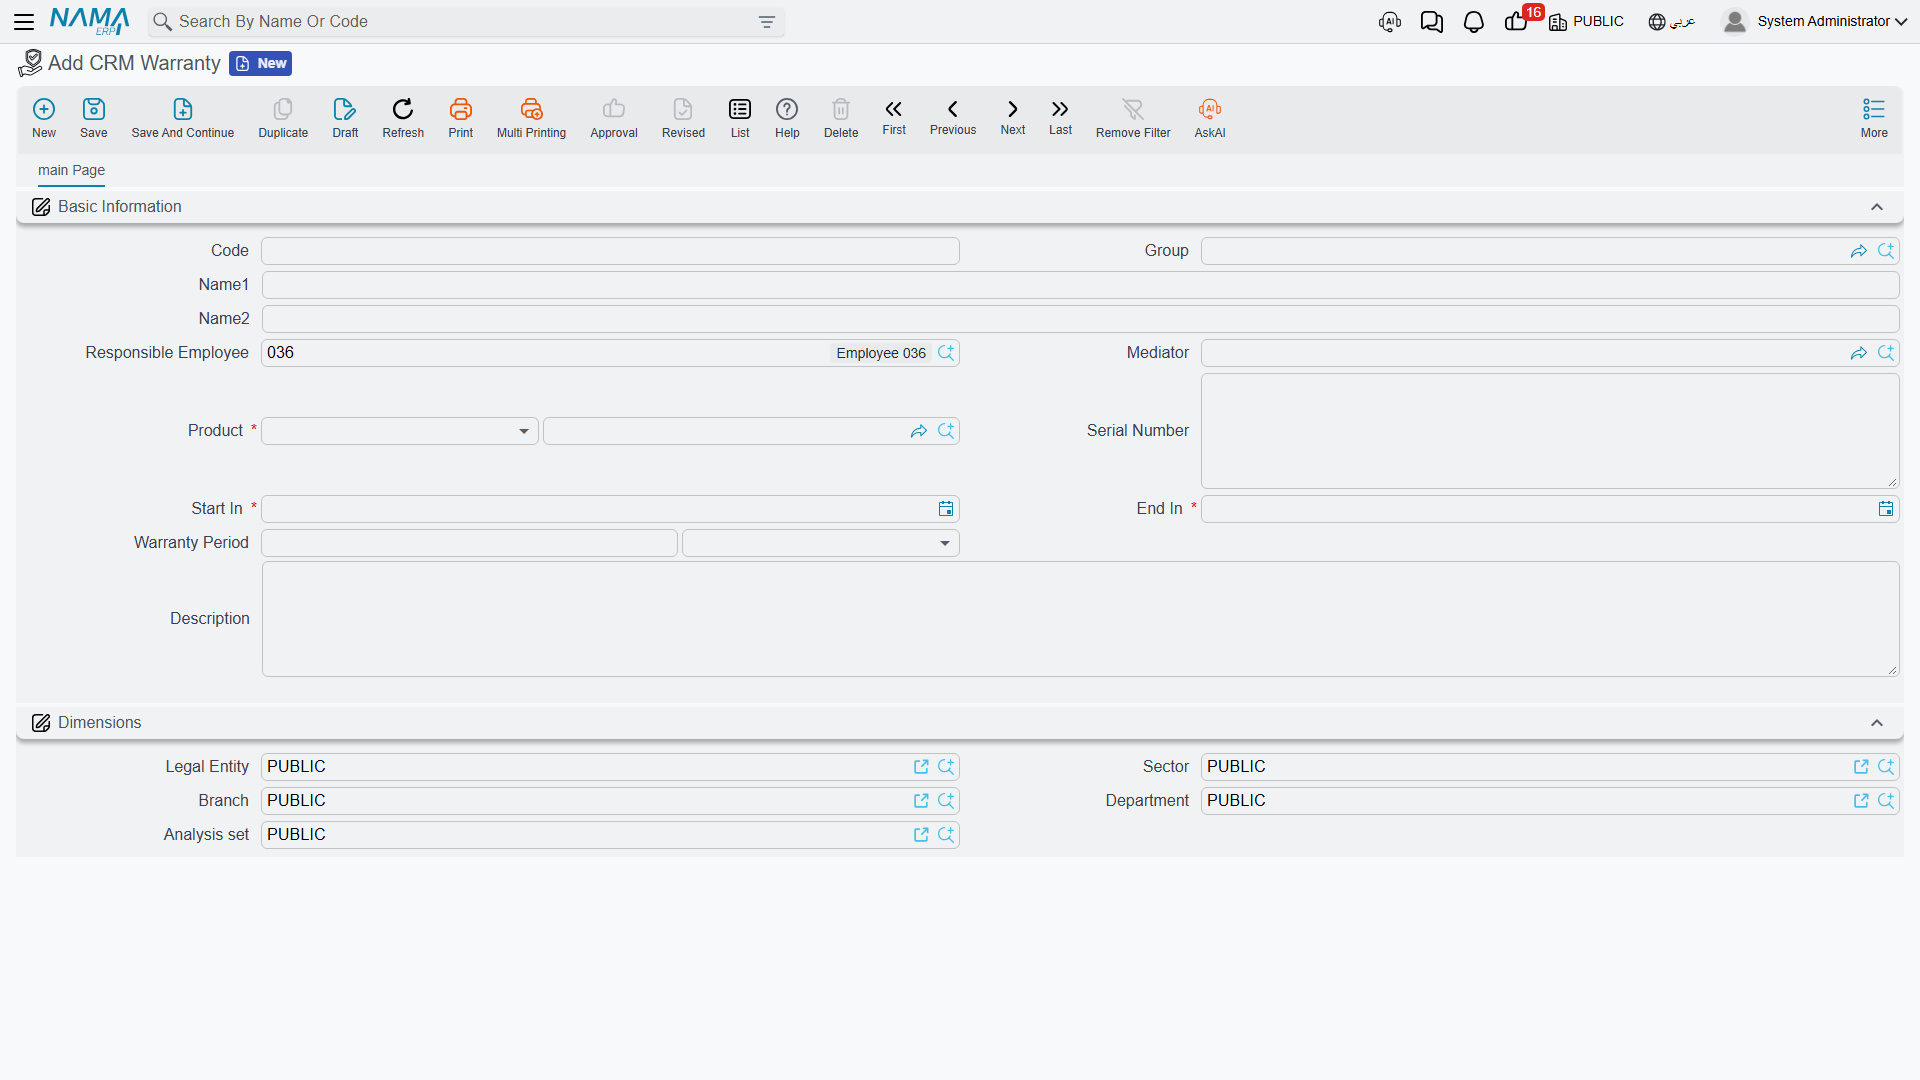
Task: Open the More toolbar menu
Action: click(1874, 118)
